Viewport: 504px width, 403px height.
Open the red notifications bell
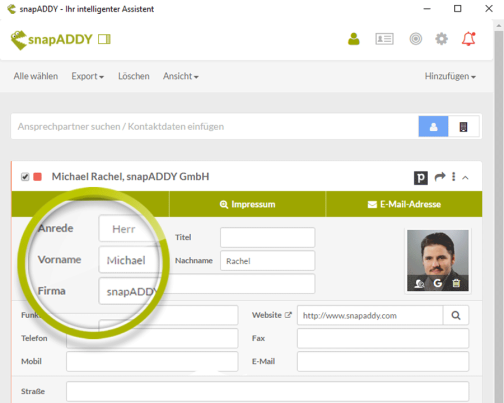click(x=468, y=39)
